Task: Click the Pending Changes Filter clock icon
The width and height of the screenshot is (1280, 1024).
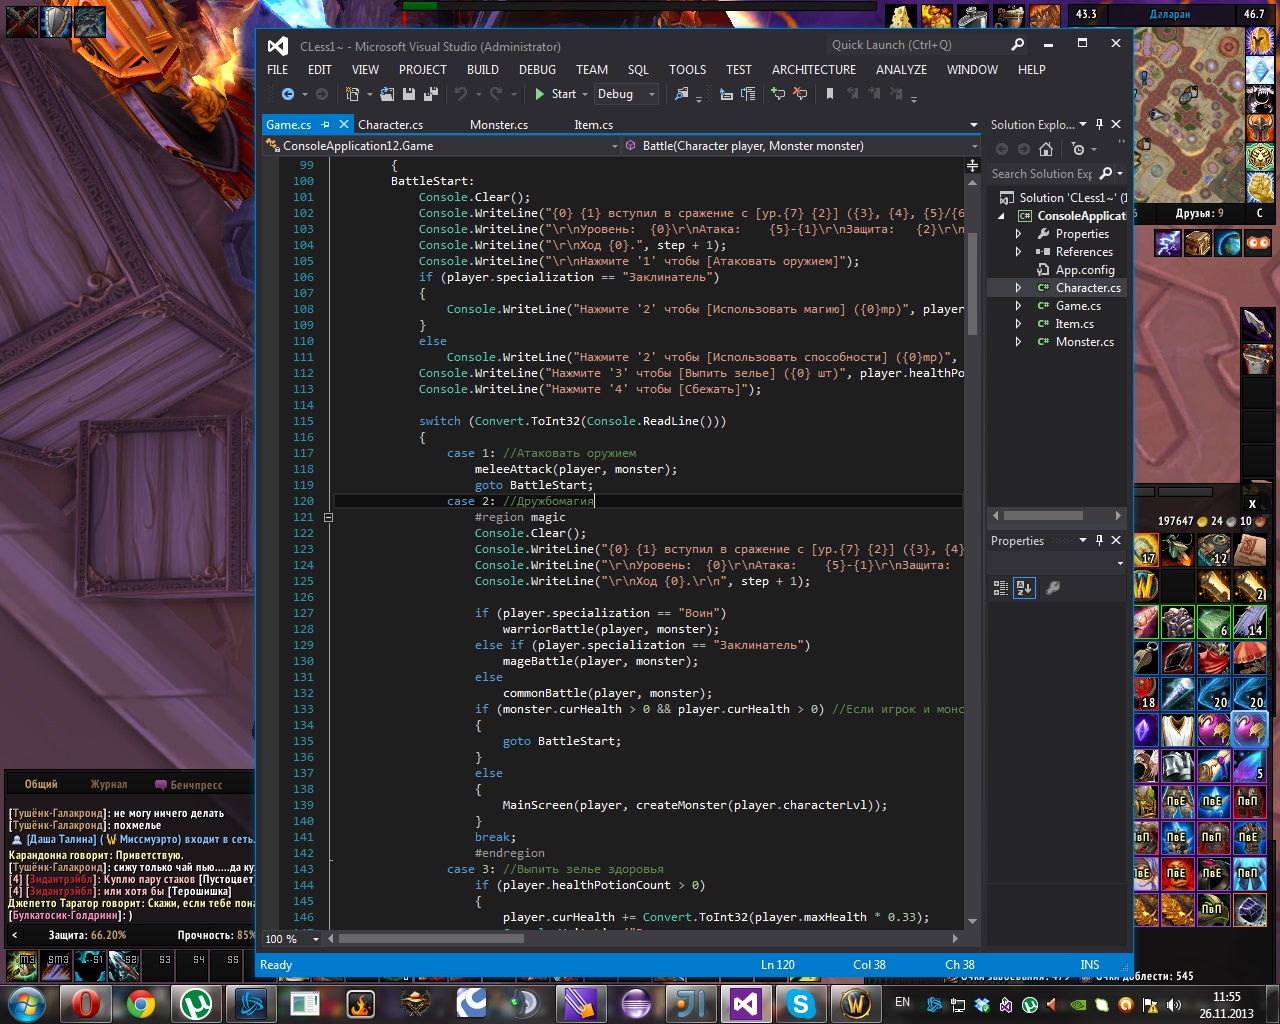Action: pos(1078,149)
